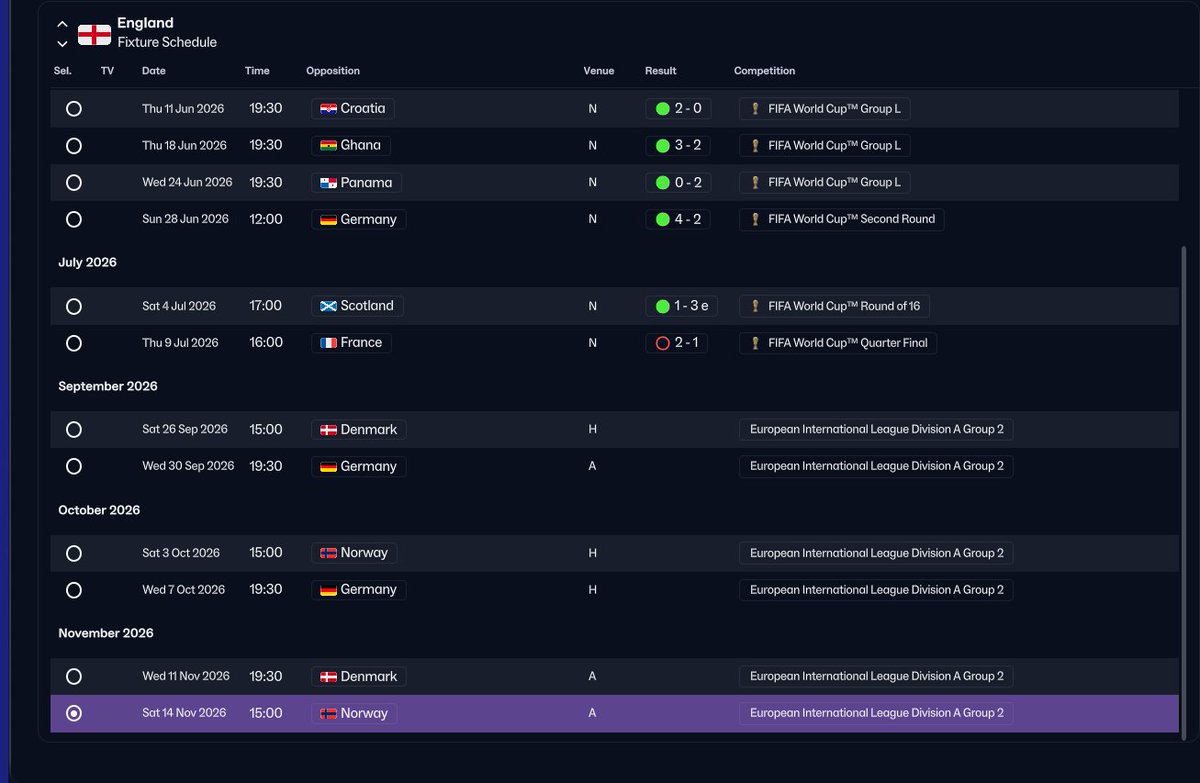Select the radio button for Denmark 11 Nov fixture
The height and width of the screenshot is (783, 1200).
tap(74, 677)
